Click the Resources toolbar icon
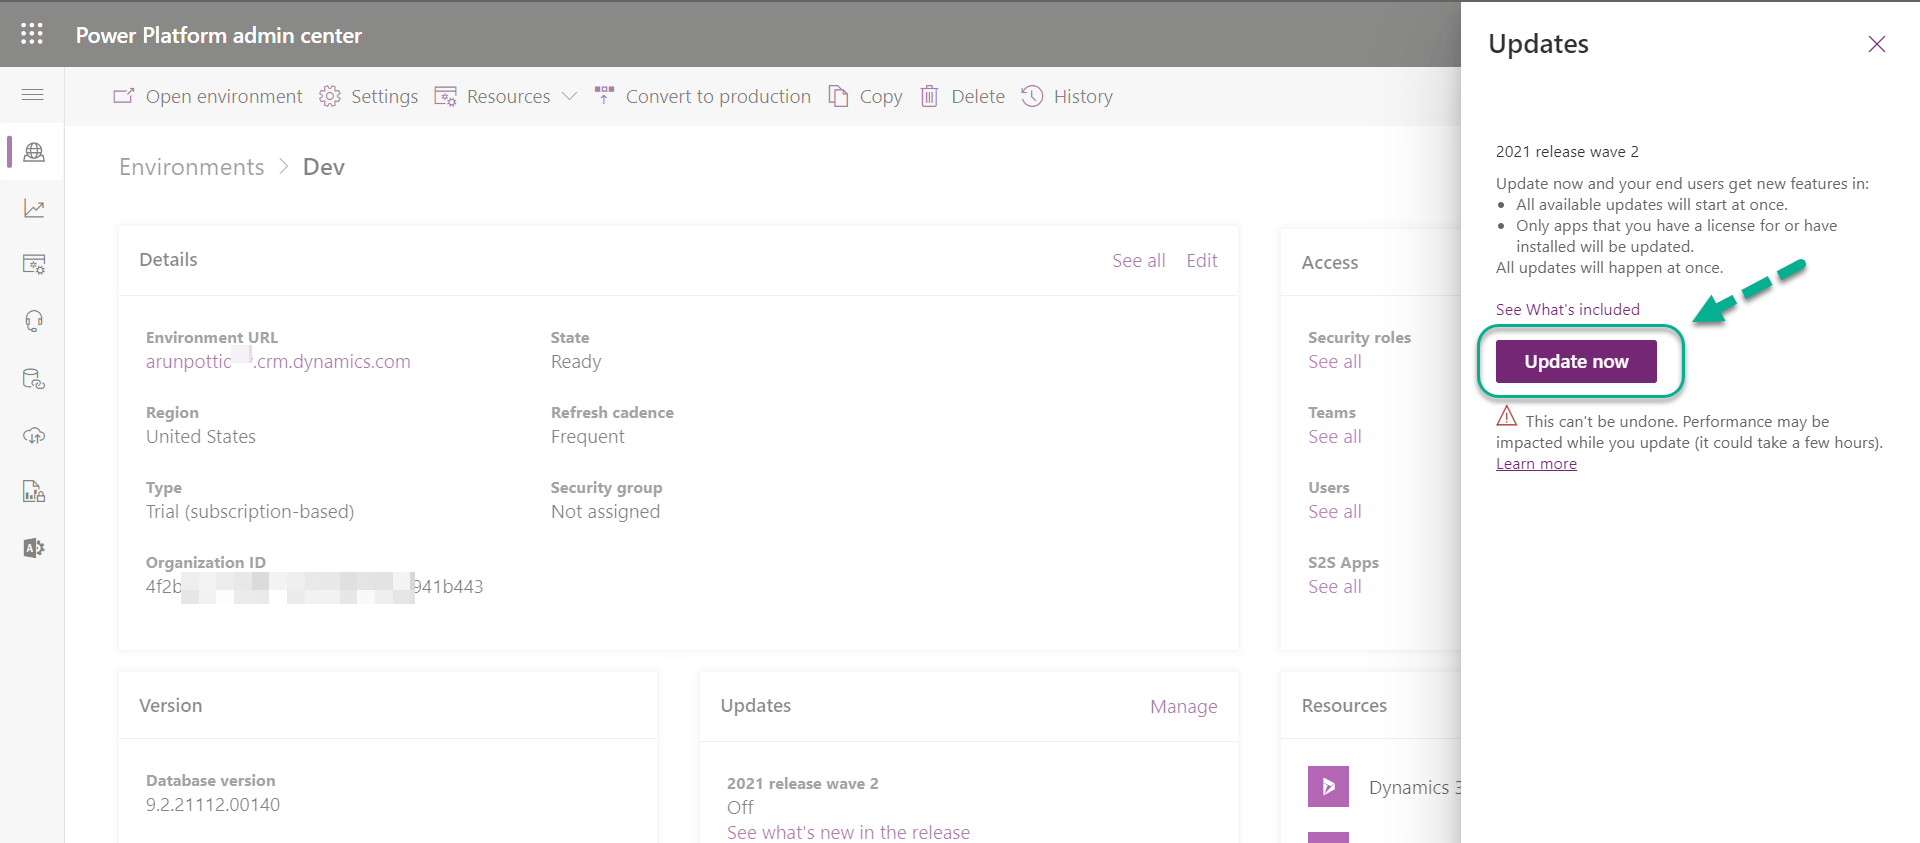The image size is (1920, 843). coord(445,96)
